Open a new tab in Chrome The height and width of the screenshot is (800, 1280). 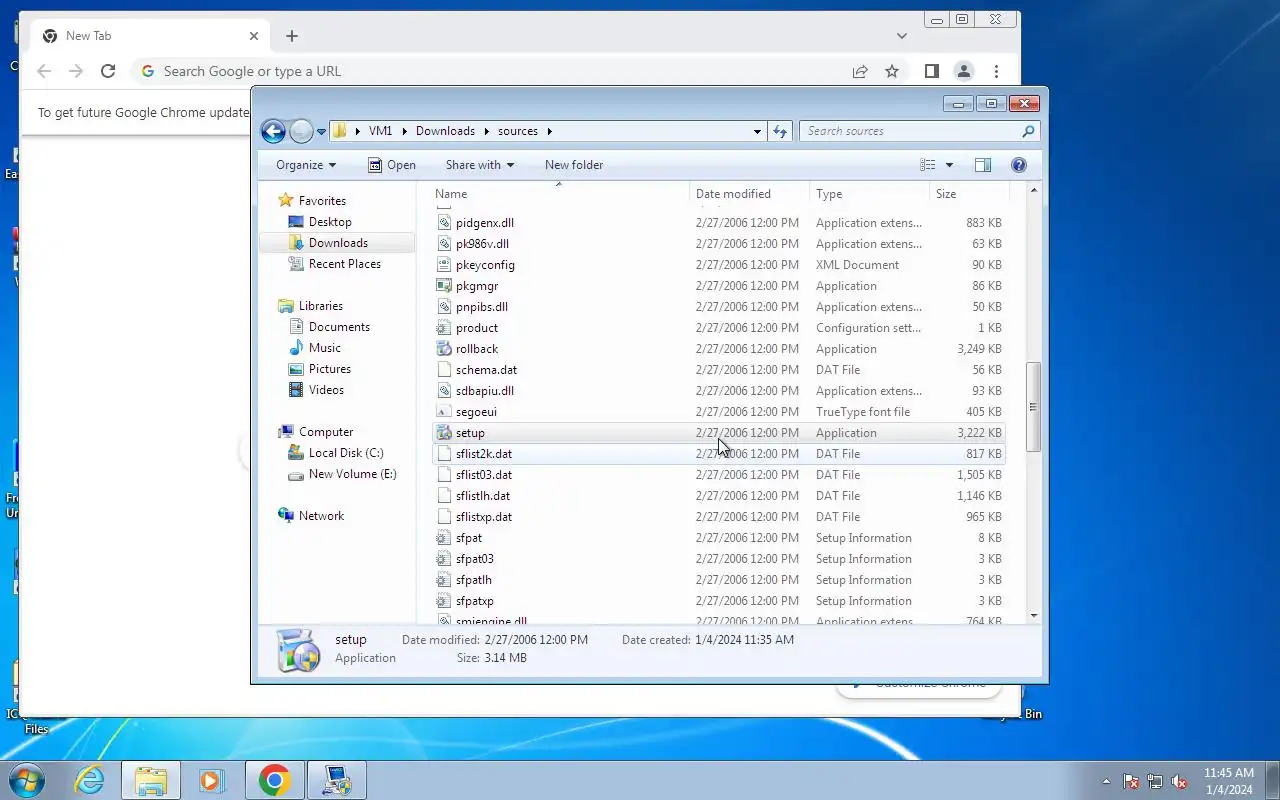[292, 36]
